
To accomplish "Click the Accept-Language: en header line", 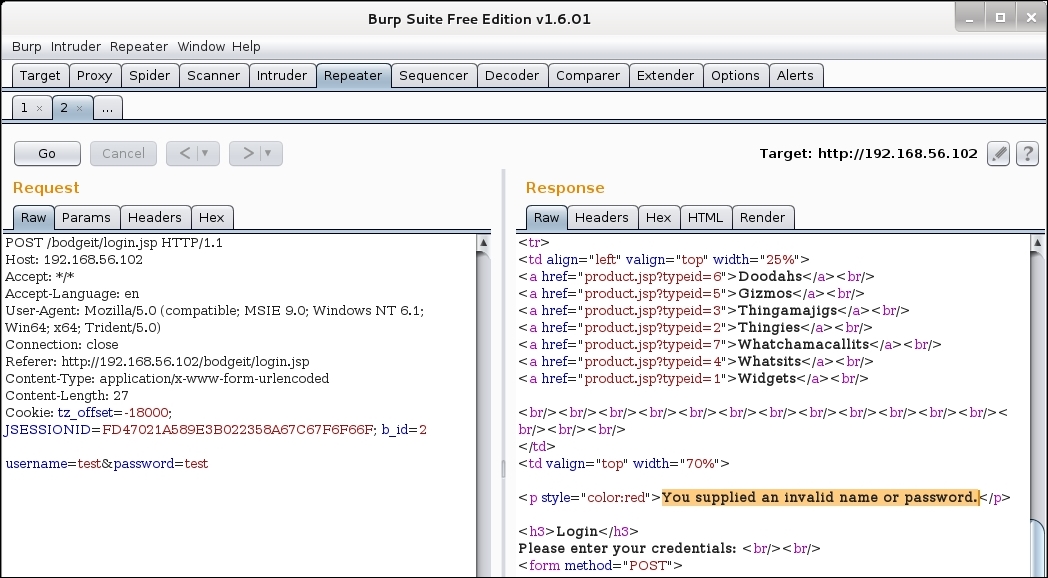I will (72, 294).
